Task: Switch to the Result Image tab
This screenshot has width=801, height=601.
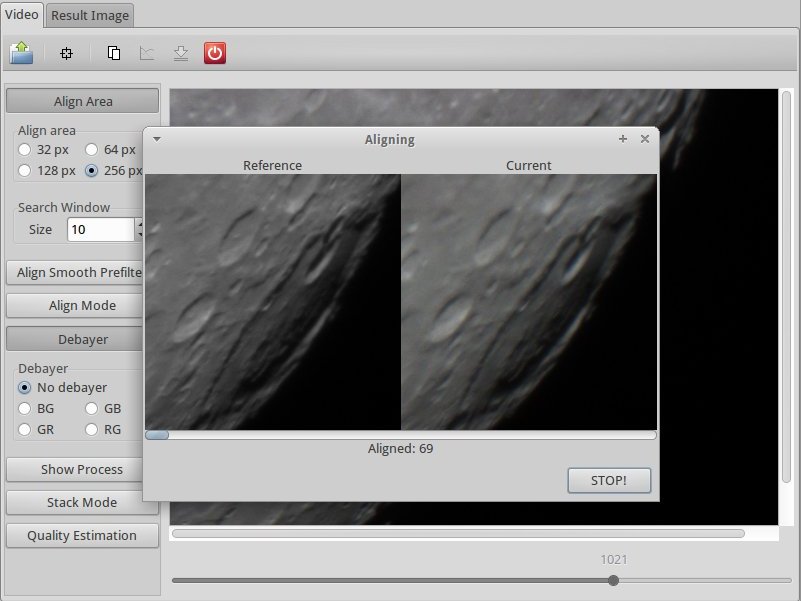Action: click(90, 15)
